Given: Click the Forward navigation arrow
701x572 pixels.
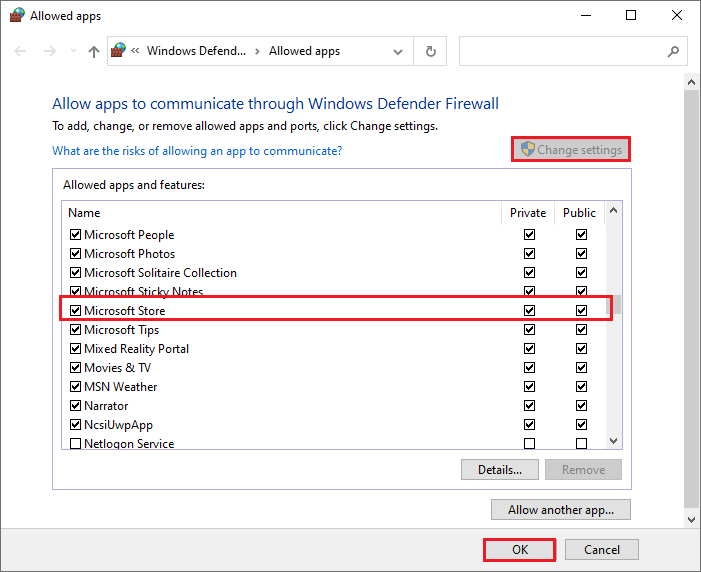Looking at the screenshot, I should (50, 51).
